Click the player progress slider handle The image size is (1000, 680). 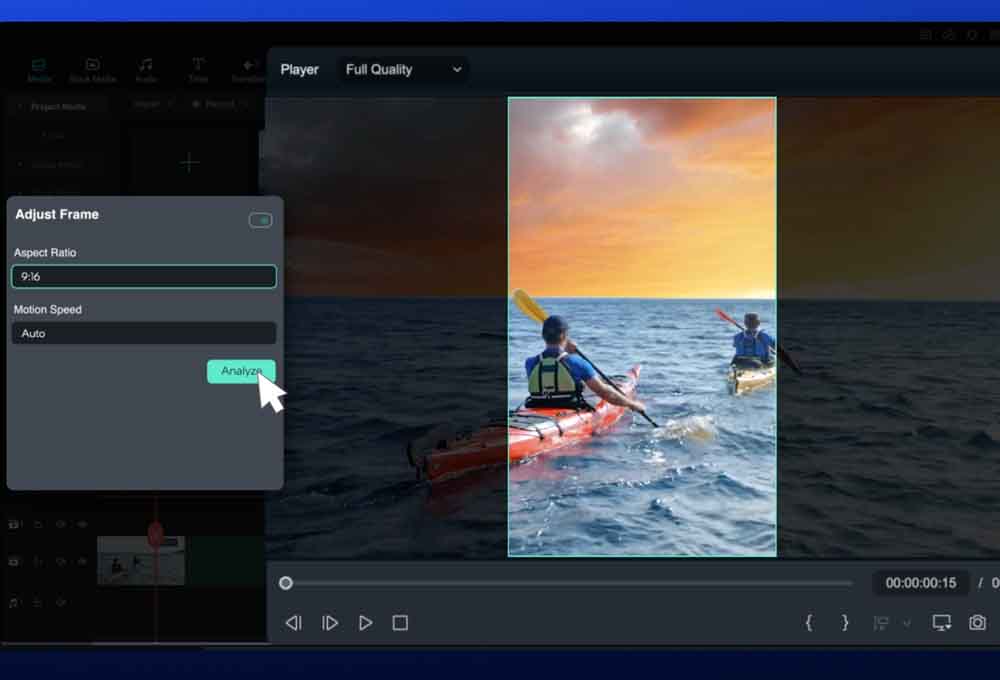[286, 583]
